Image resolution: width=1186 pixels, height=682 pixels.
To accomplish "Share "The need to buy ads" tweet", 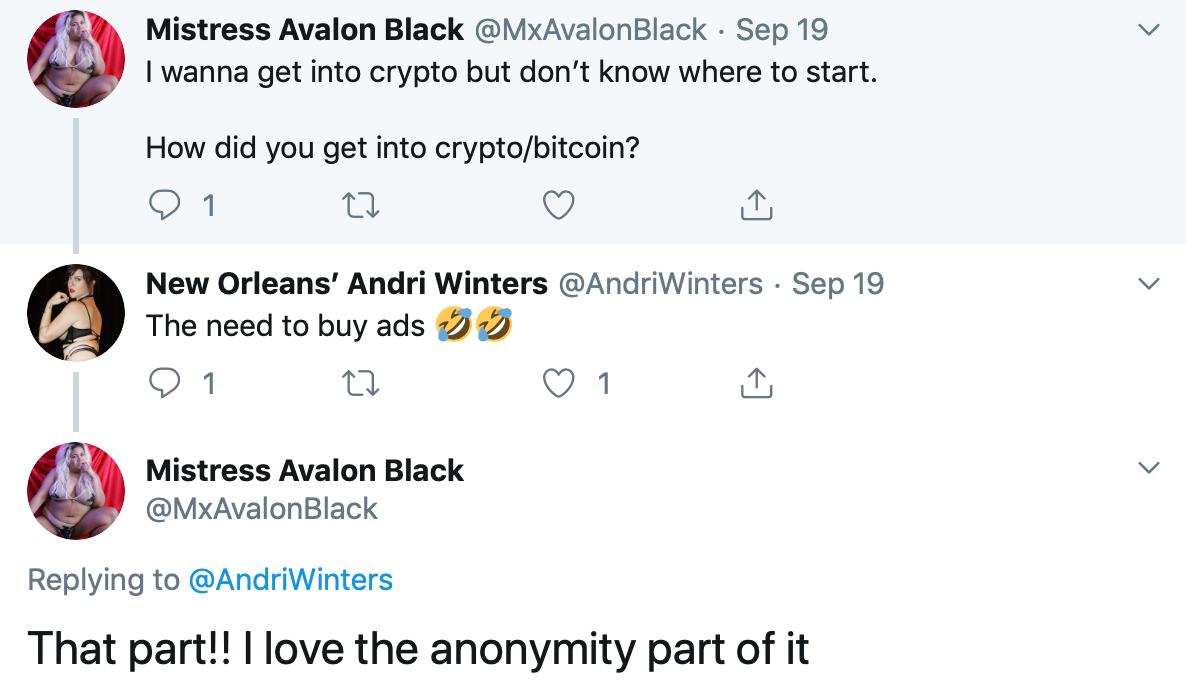I will 756,382.
